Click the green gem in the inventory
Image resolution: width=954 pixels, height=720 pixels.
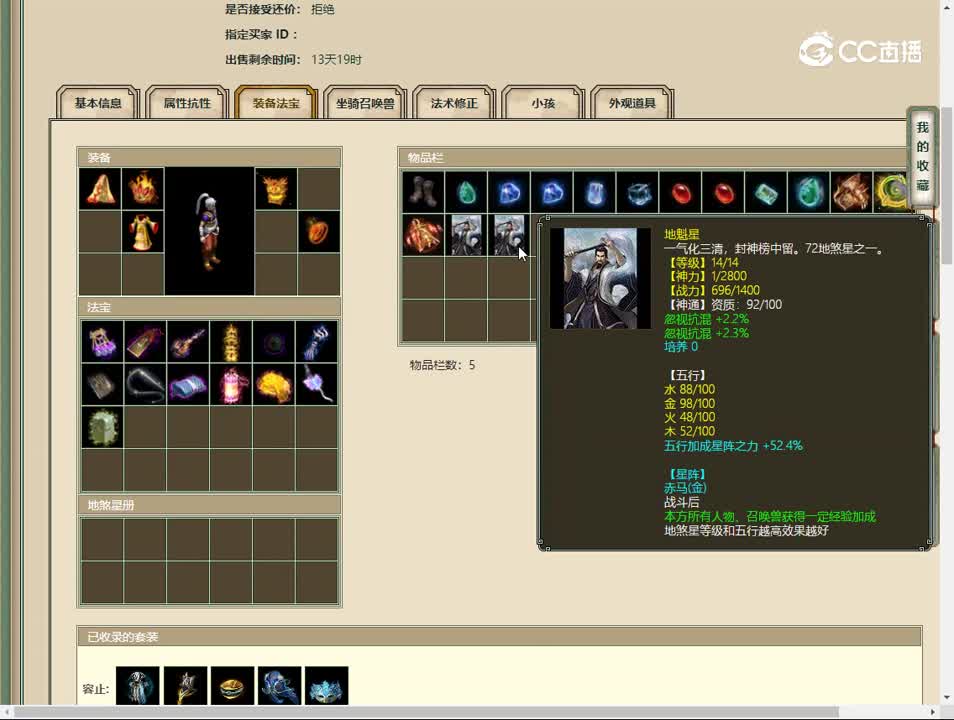[x=466, y=192]
